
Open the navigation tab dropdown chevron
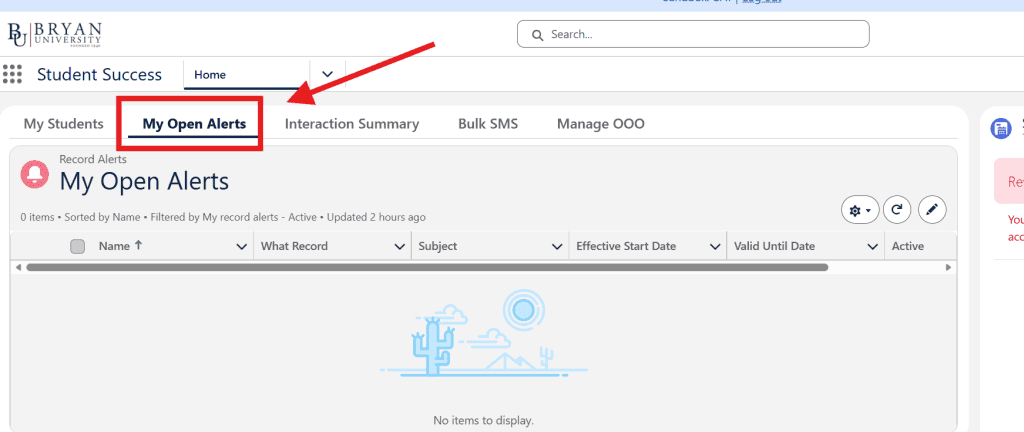click(x=328, y=74)
